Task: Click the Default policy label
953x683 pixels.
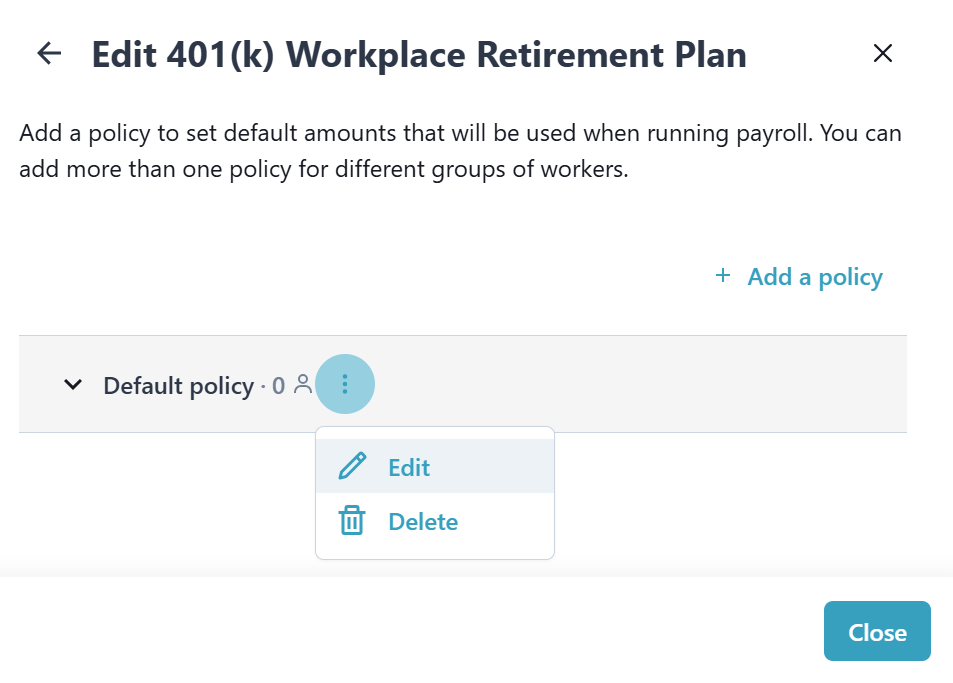Action: (178, 386)
